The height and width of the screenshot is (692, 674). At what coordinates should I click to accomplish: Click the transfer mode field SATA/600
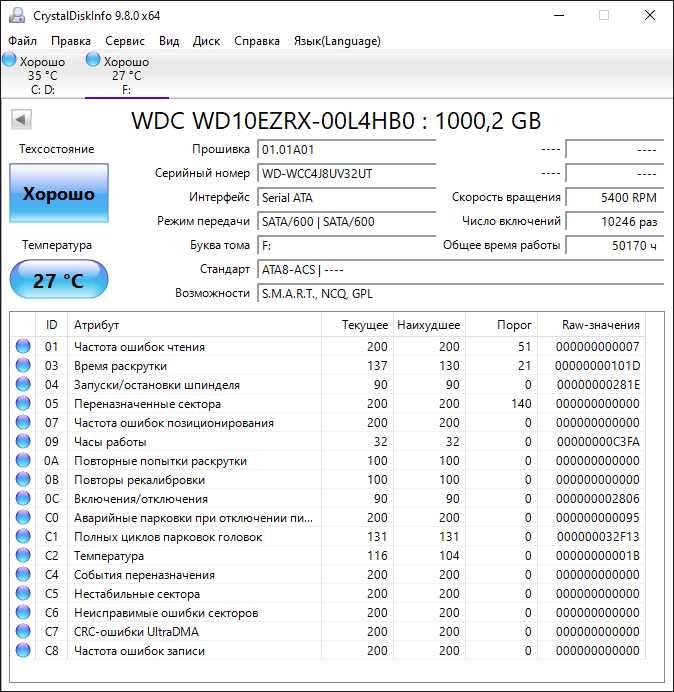coord(346,221)
